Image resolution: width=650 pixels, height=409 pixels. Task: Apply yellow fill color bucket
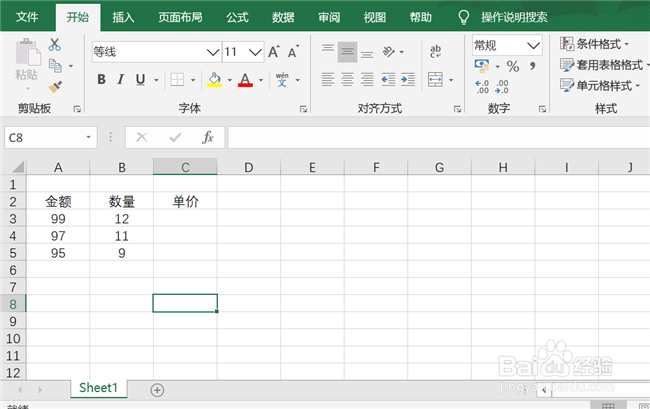[x=214, y=79]
